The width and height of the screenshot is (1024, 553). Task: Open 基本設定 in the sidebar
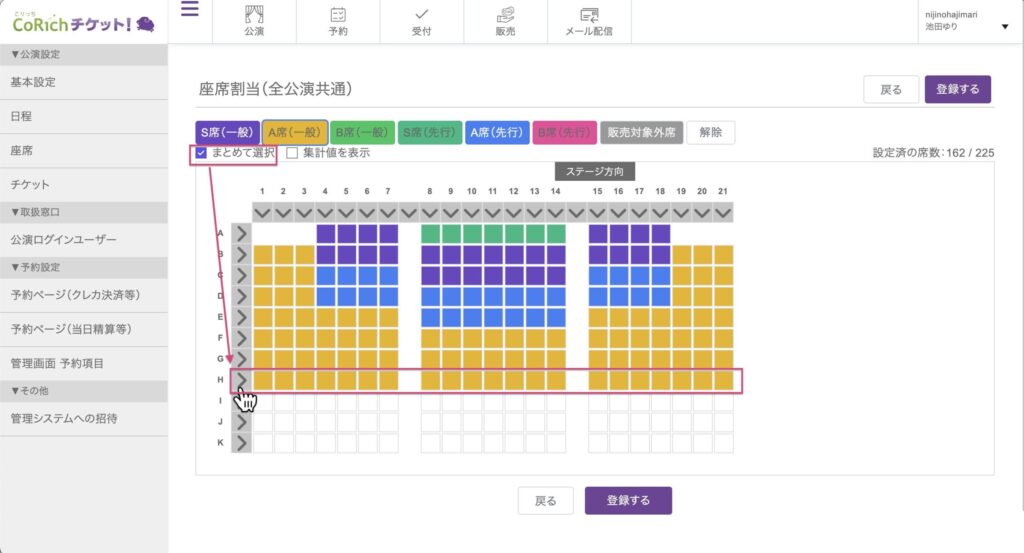tap(33, 82)
